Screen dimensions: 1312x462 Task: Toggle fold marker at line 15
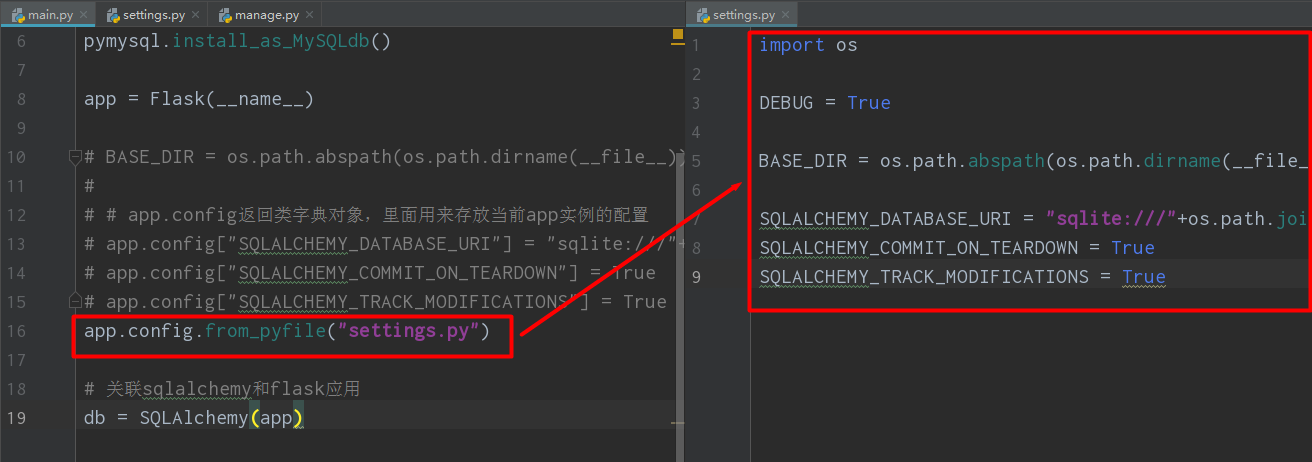coord(74,301)
